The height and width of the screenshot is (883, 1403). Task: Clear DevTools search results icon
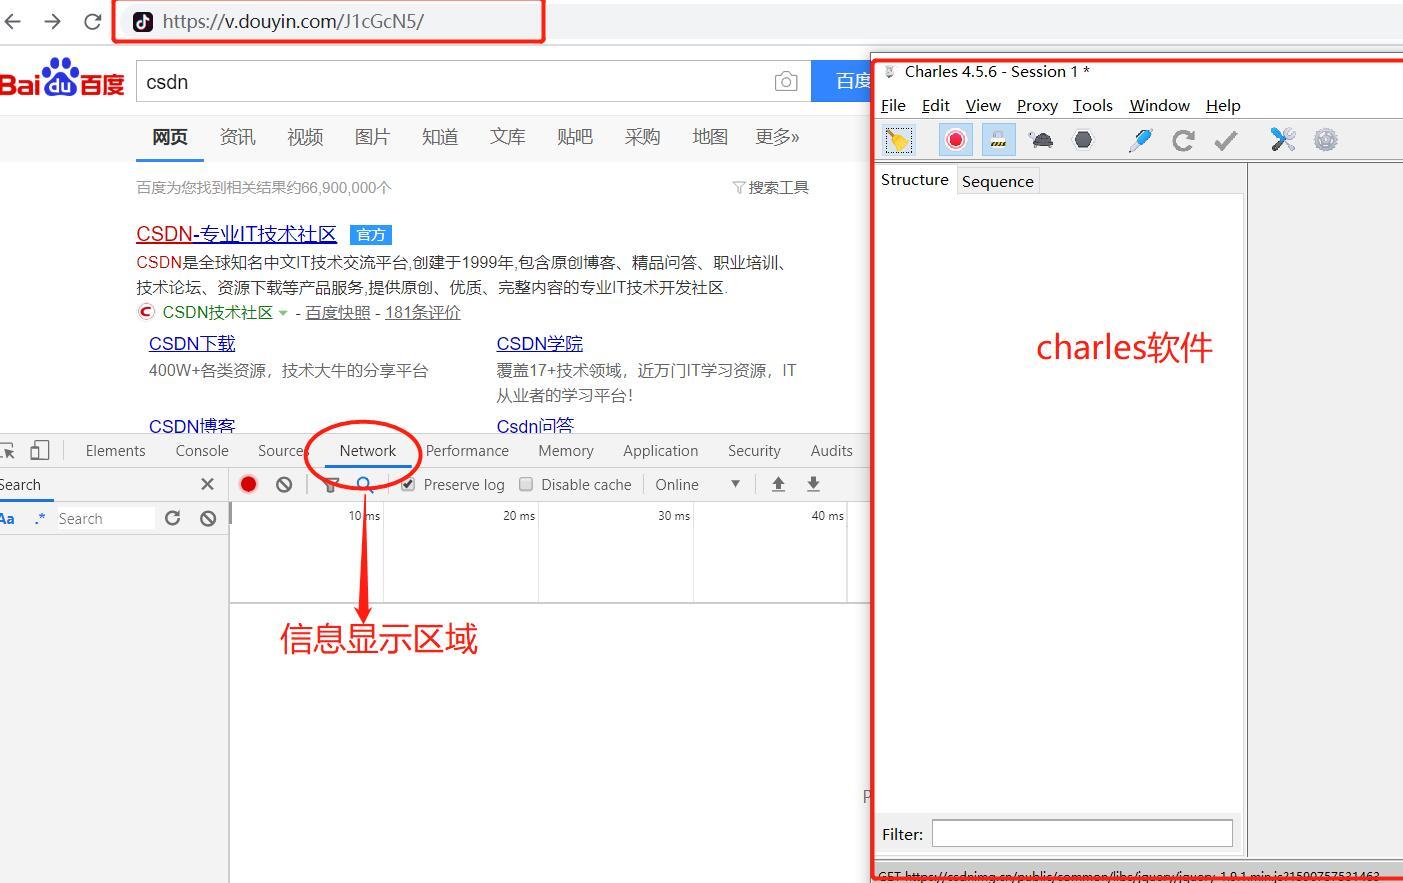point(208,518)
